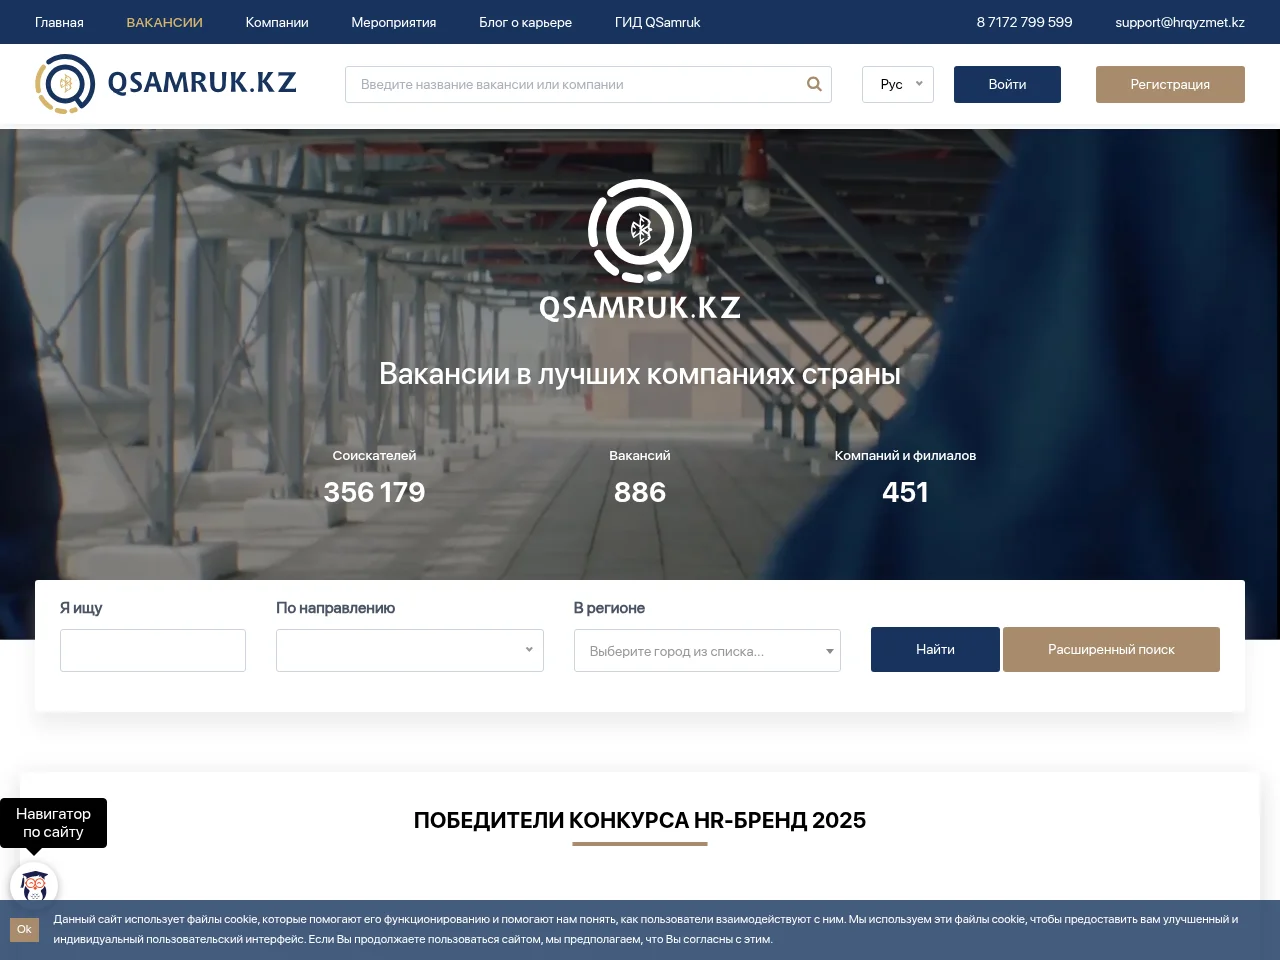
Task: Open ГИД QSamruk menu item
Action: 657,22
